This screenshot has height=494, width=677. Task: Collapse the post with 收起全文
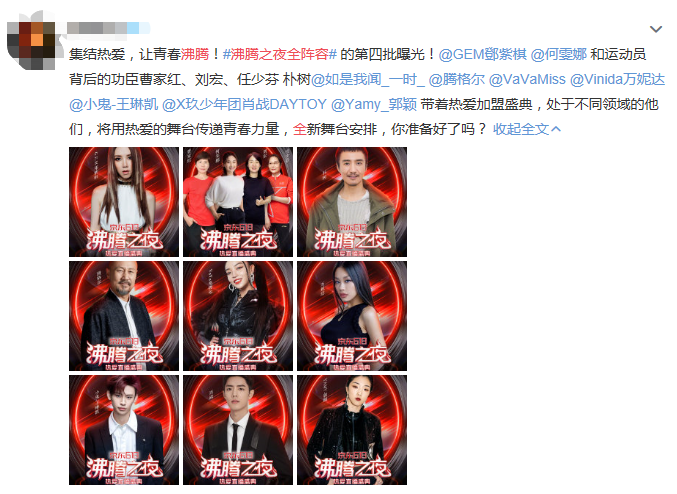(x=527, y=129)
